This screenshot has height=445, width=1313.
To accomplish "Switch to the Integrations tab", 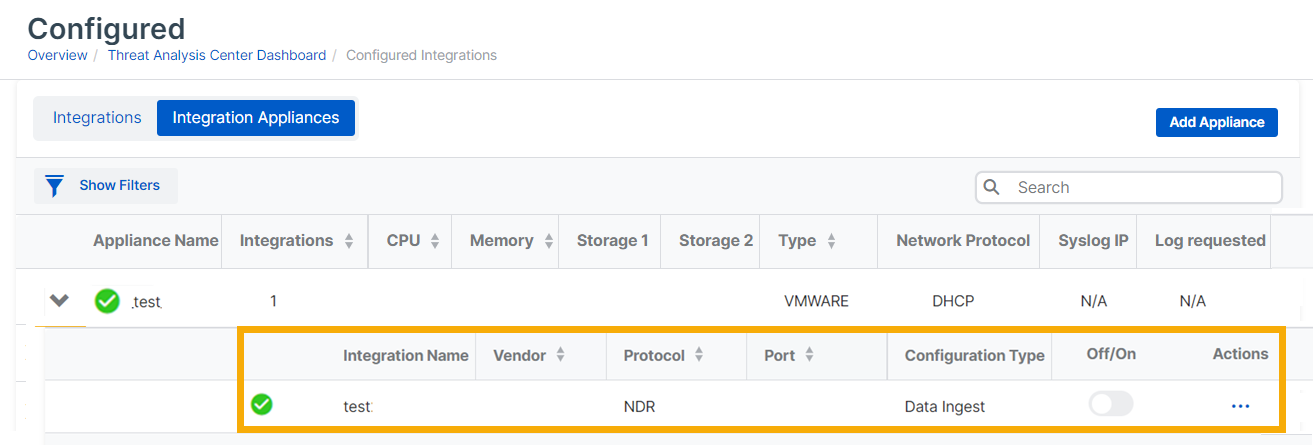I will coord(97,118).
